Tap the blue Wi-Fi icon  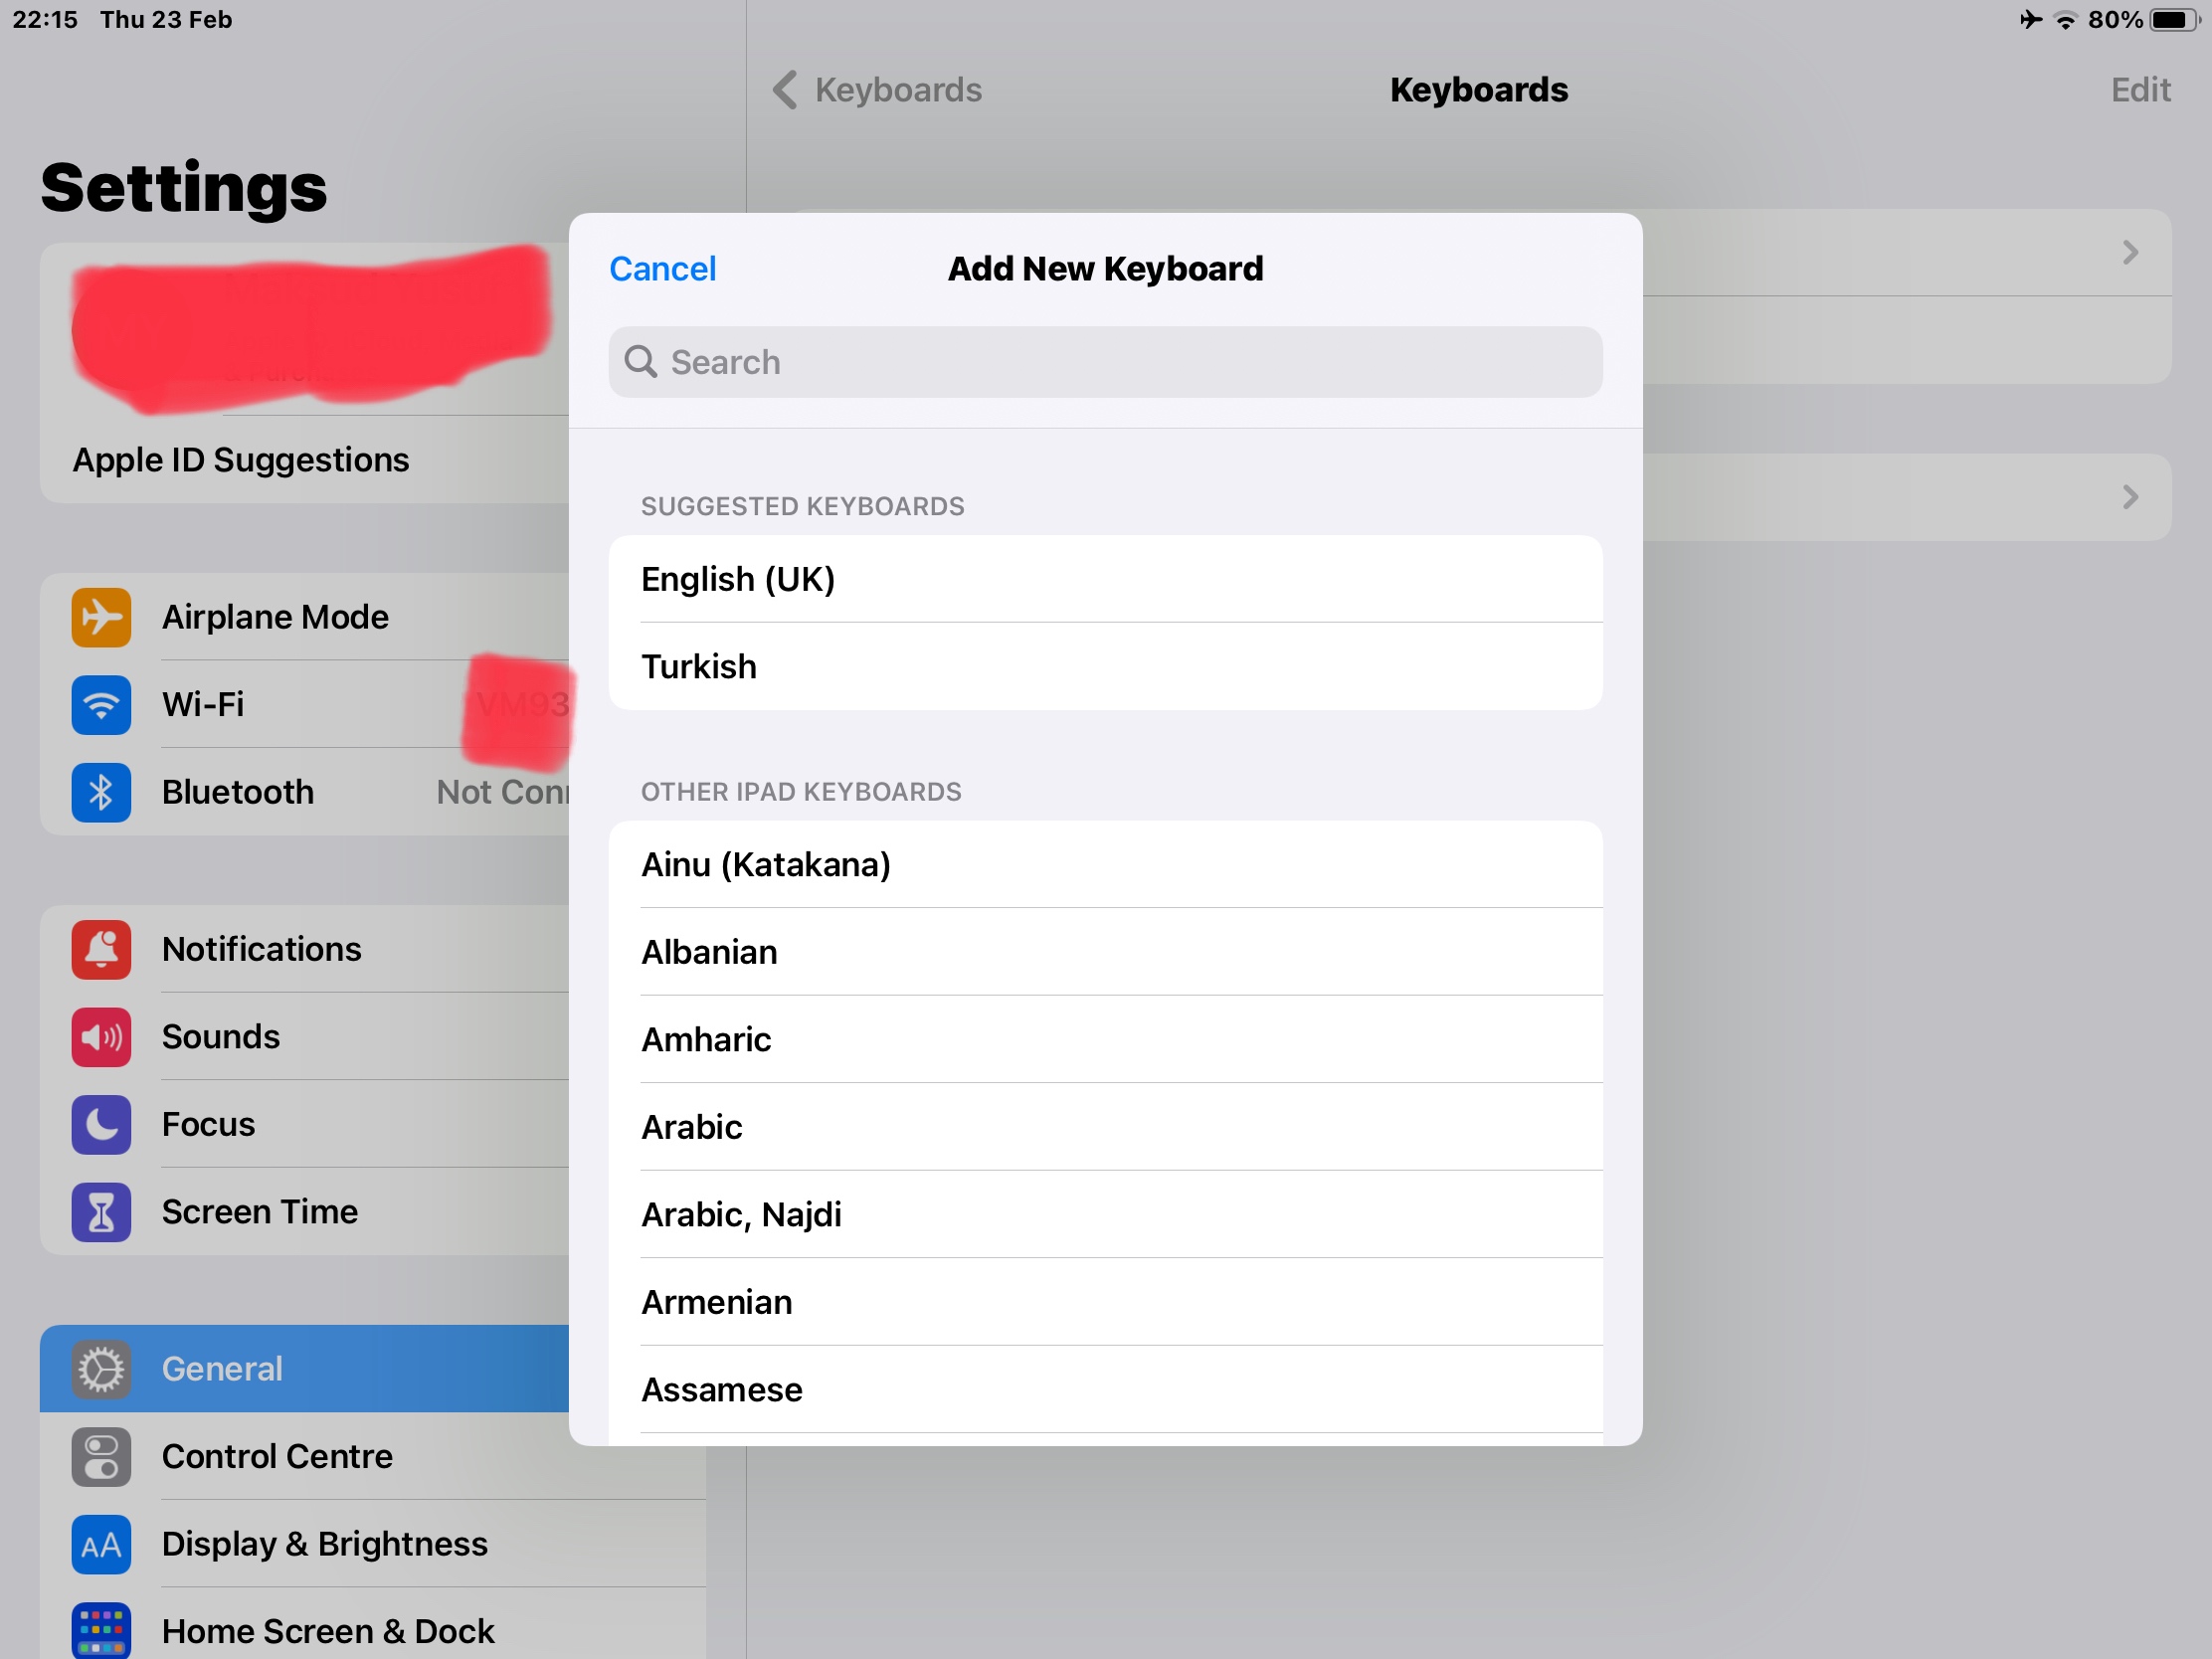[x=101, y=705]
